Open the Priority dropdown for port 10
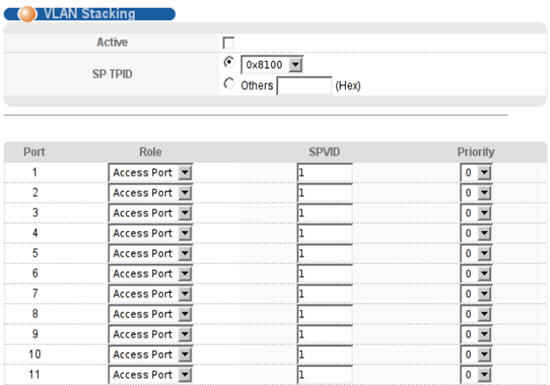Viewport: 550px width, 385px height. tap(476, 355)
